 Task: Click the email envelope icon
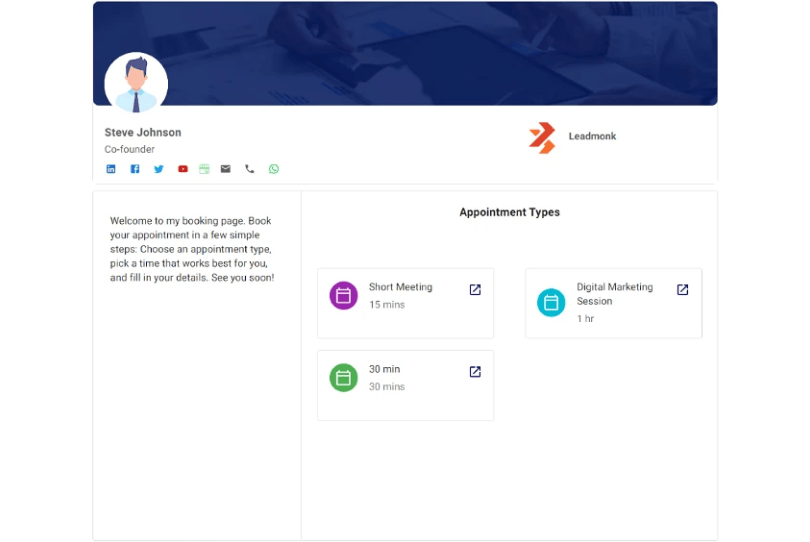pos(226,169)
